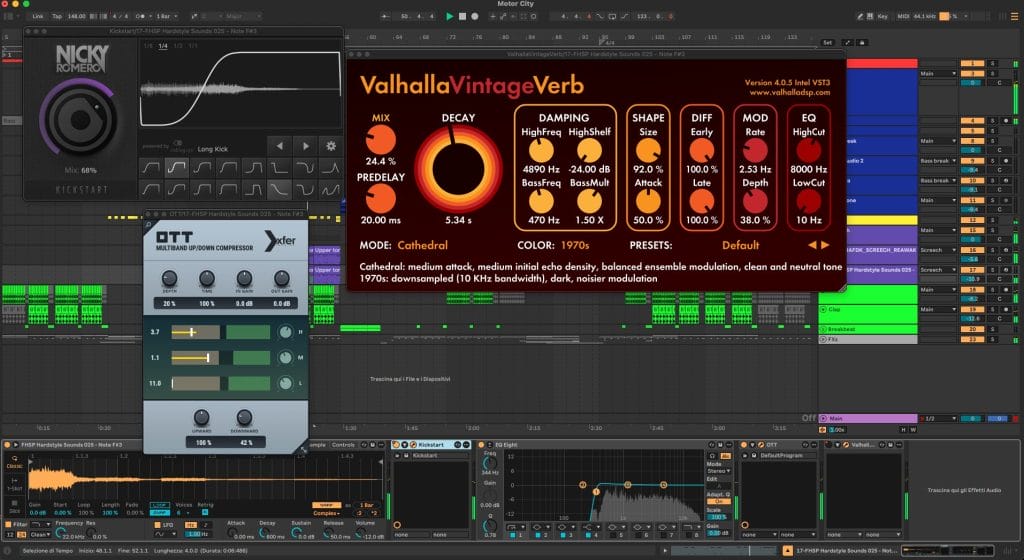Switch to the sampler Controls tab

343,445
